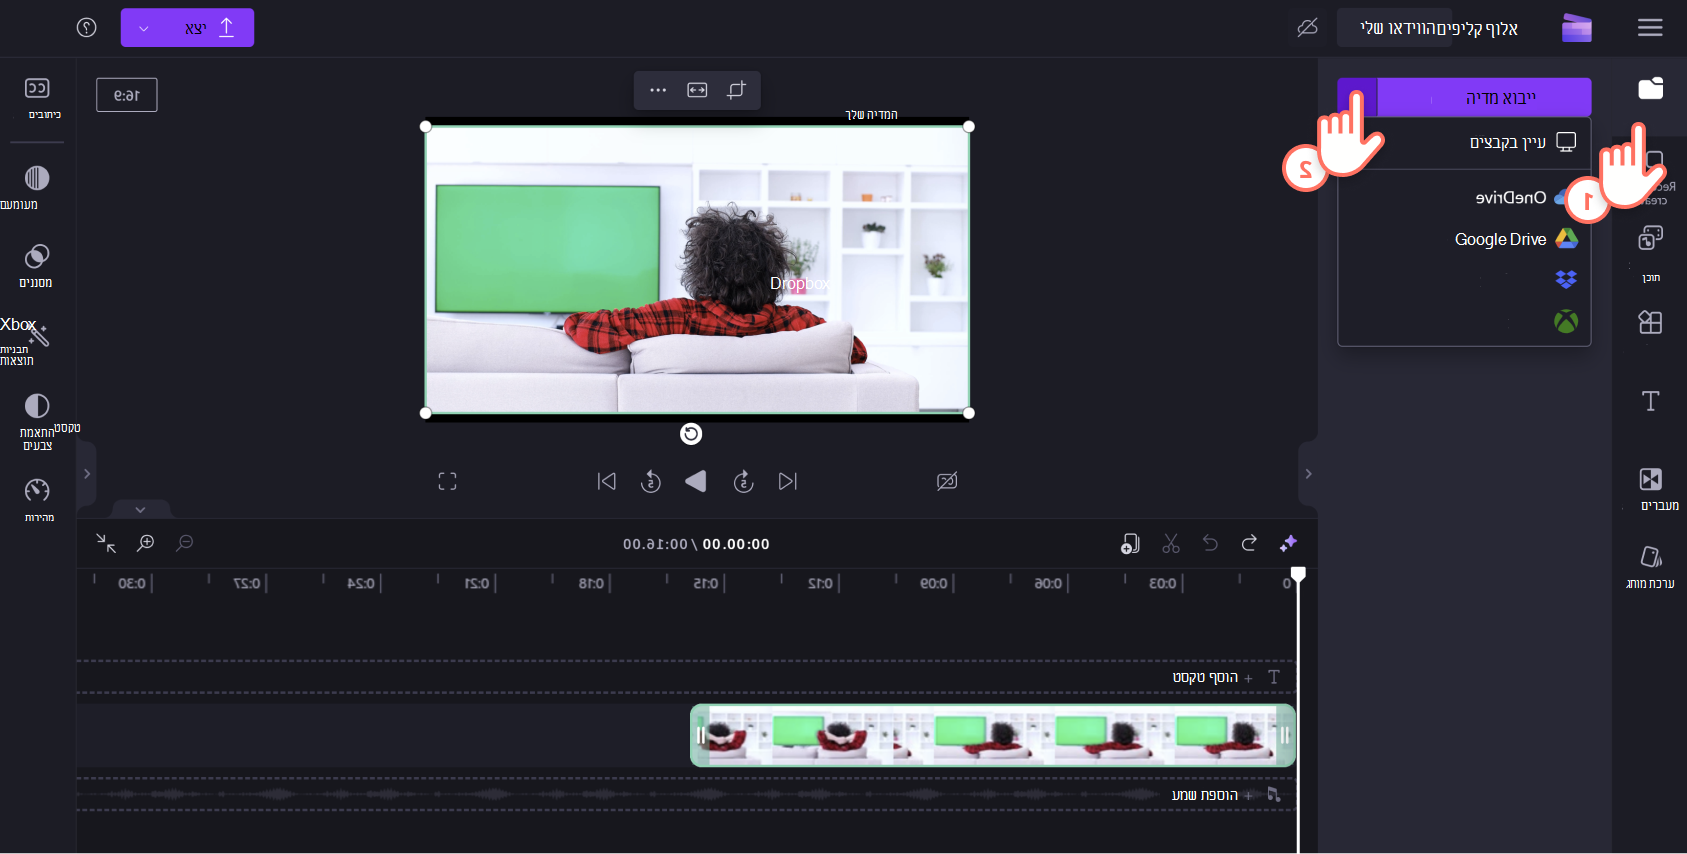Open the hamburger main menu
Screen dimensions: 1687x854
tap(1650, 28)
